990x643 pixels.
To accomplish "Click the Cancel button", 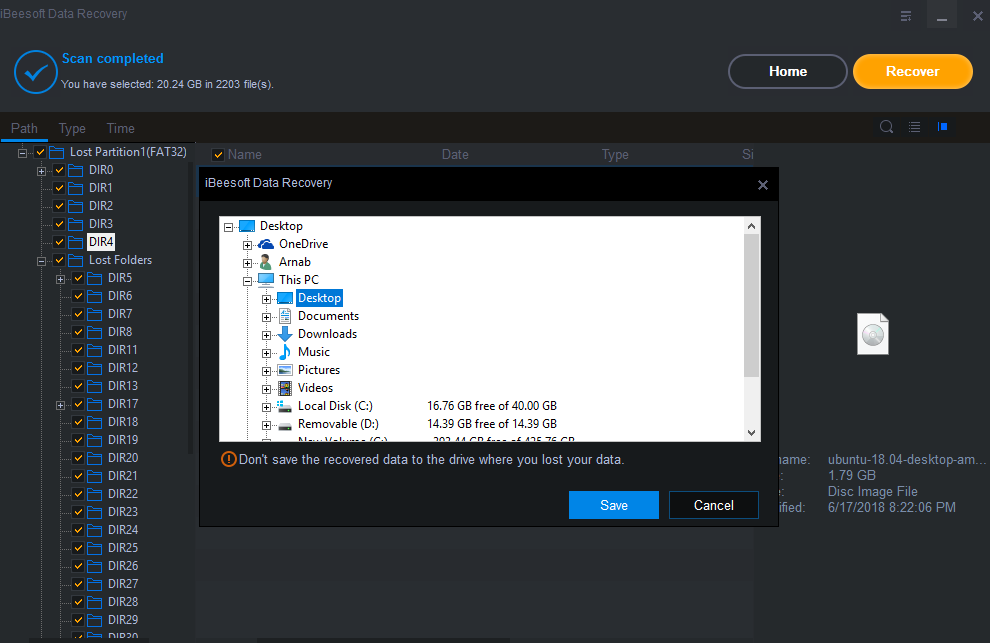I will (x=713, y=505).
